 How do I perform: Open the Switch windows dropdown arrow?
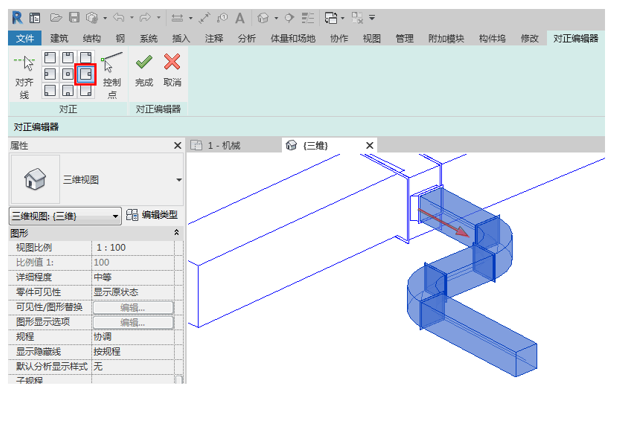tap(342, 18)
